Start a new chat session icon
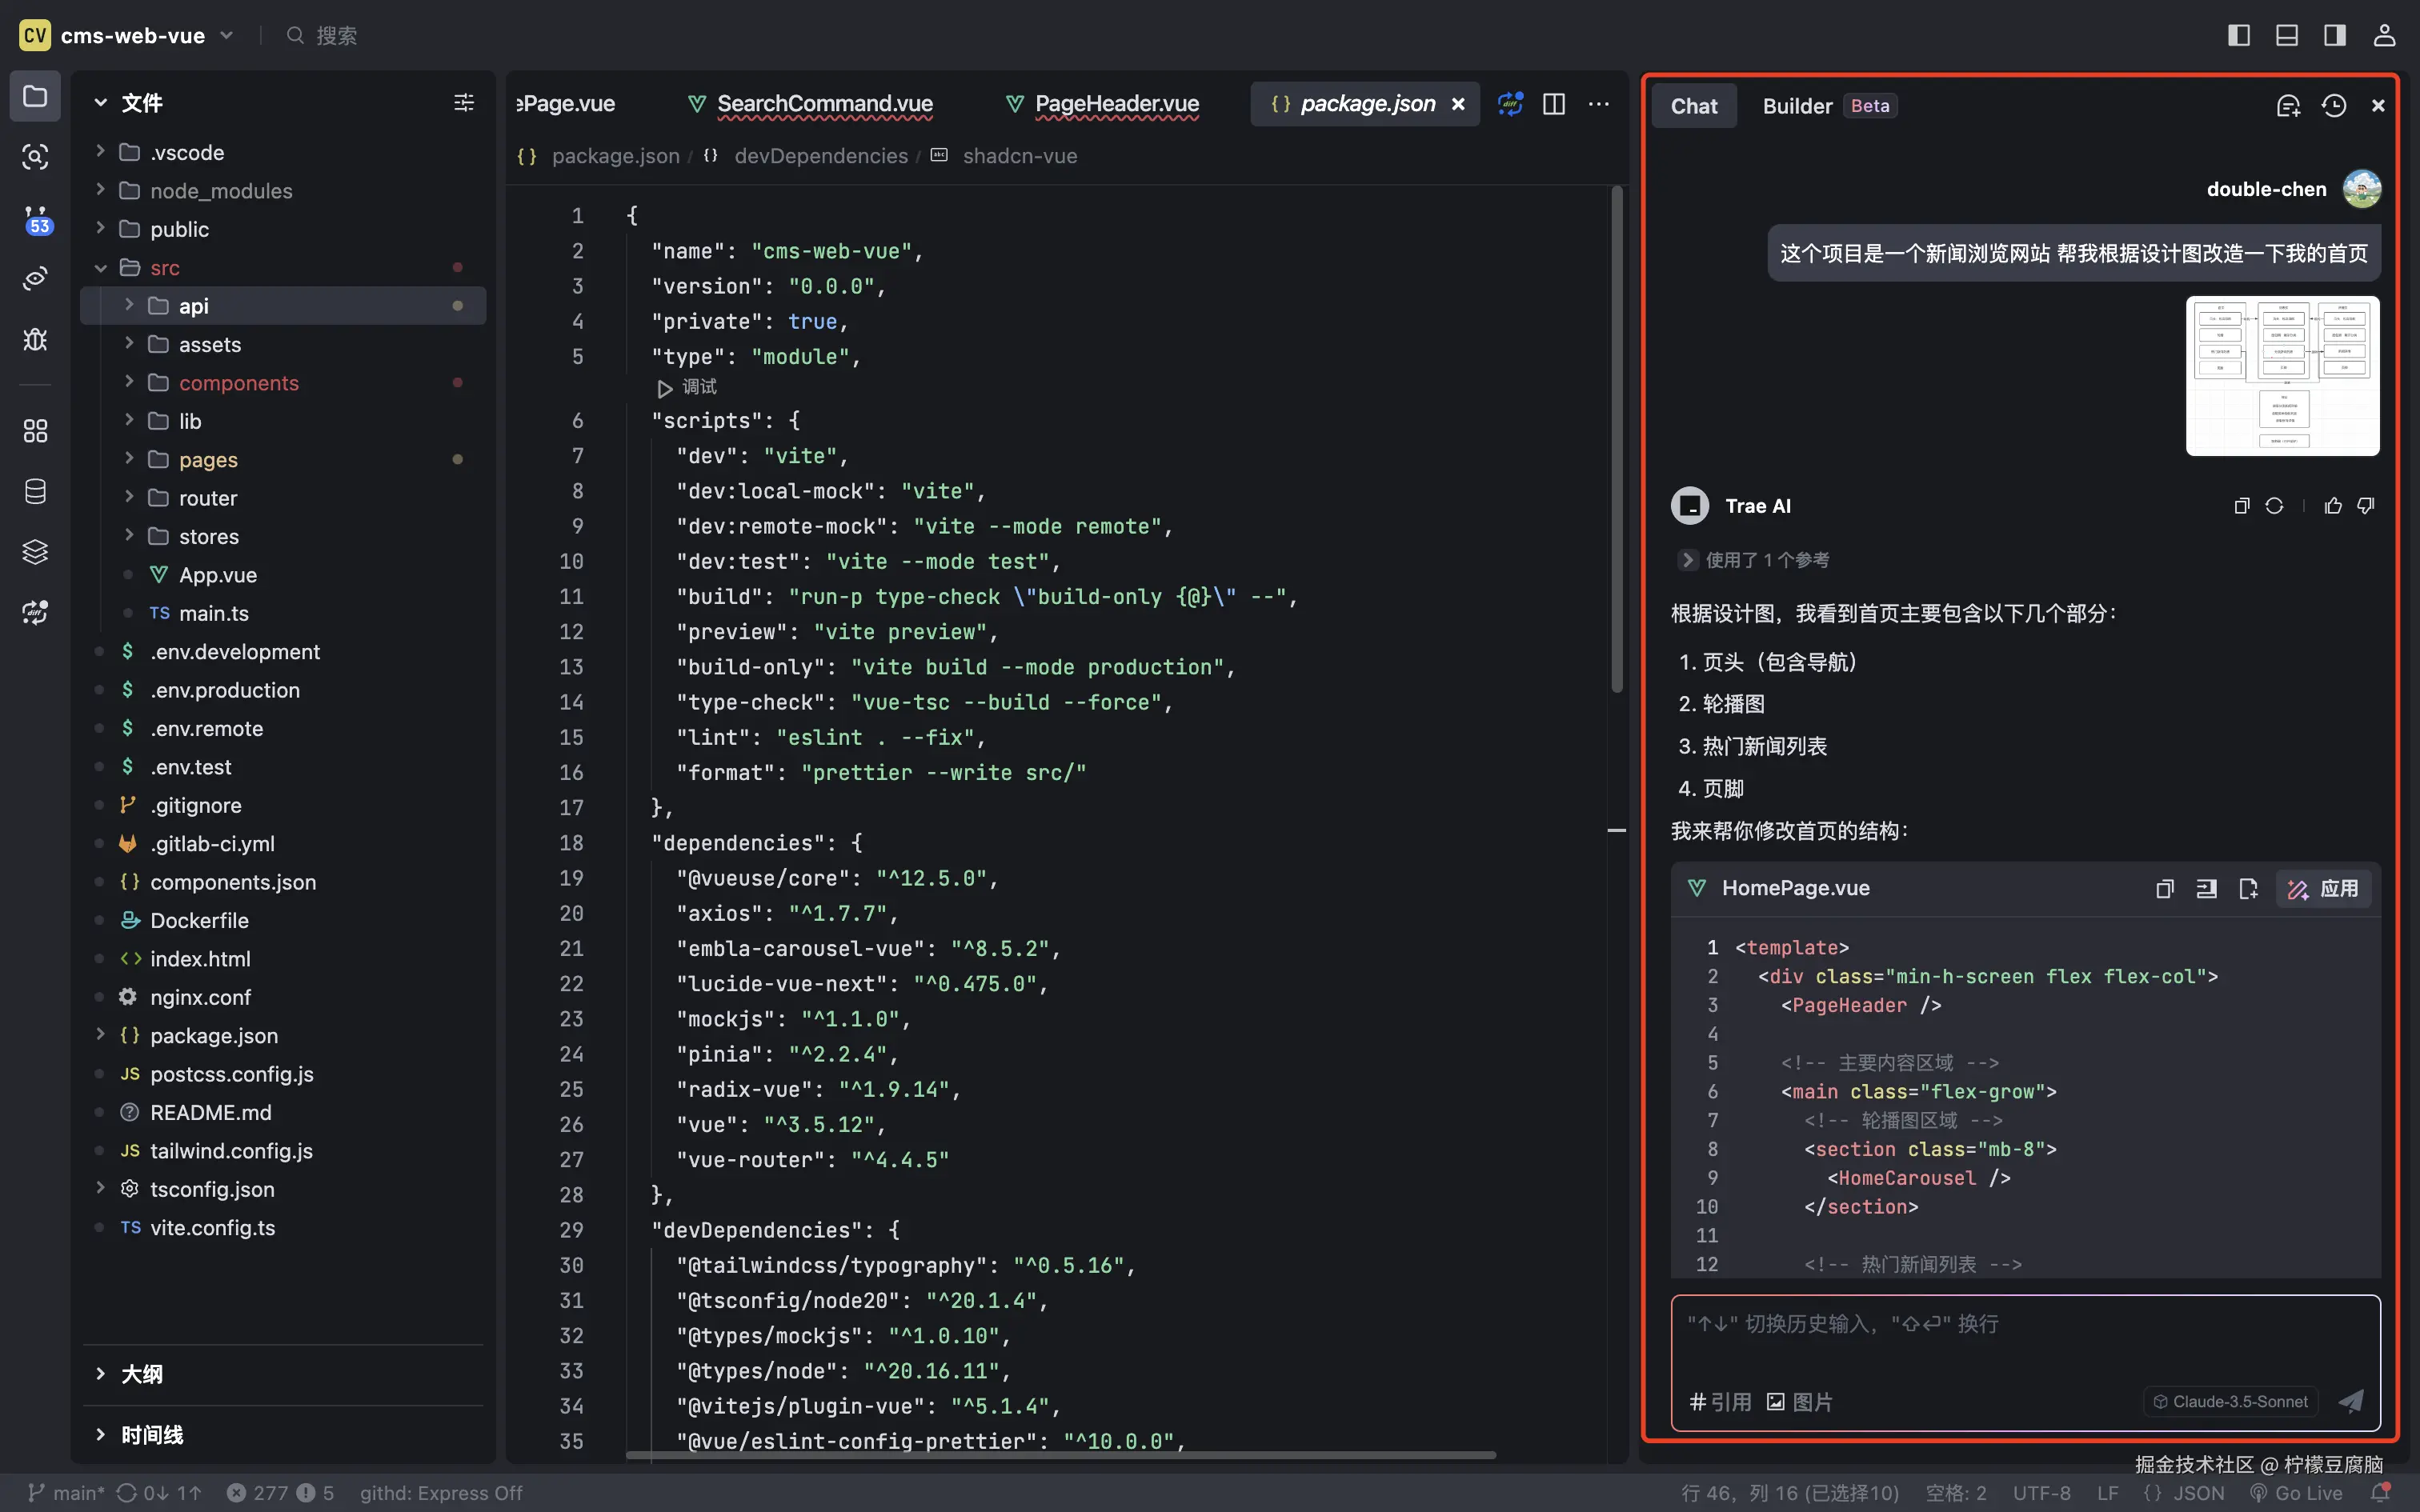Viewport: 2420px width, 1512px height. [2288, 106]
